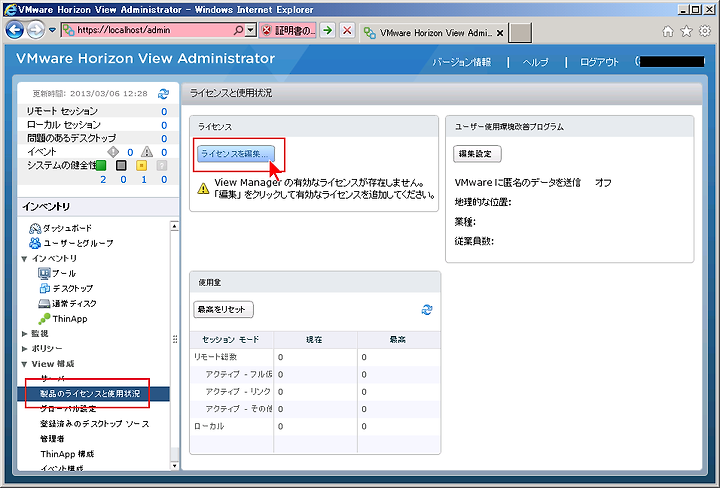Click the ライセンスを編集... button
The image size is (720, 488).
point(236,154)
